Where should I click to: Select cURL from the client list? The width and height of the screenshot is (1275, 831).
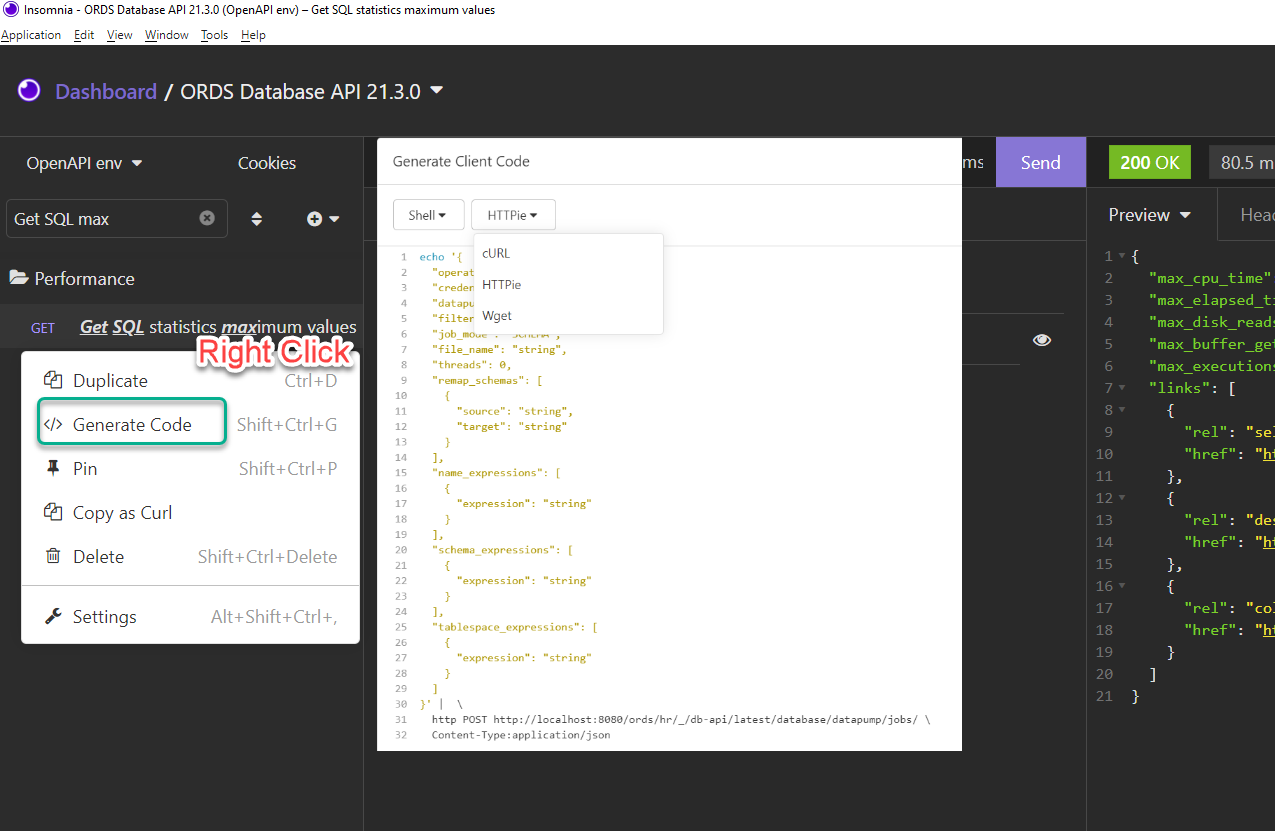point(568,253)
